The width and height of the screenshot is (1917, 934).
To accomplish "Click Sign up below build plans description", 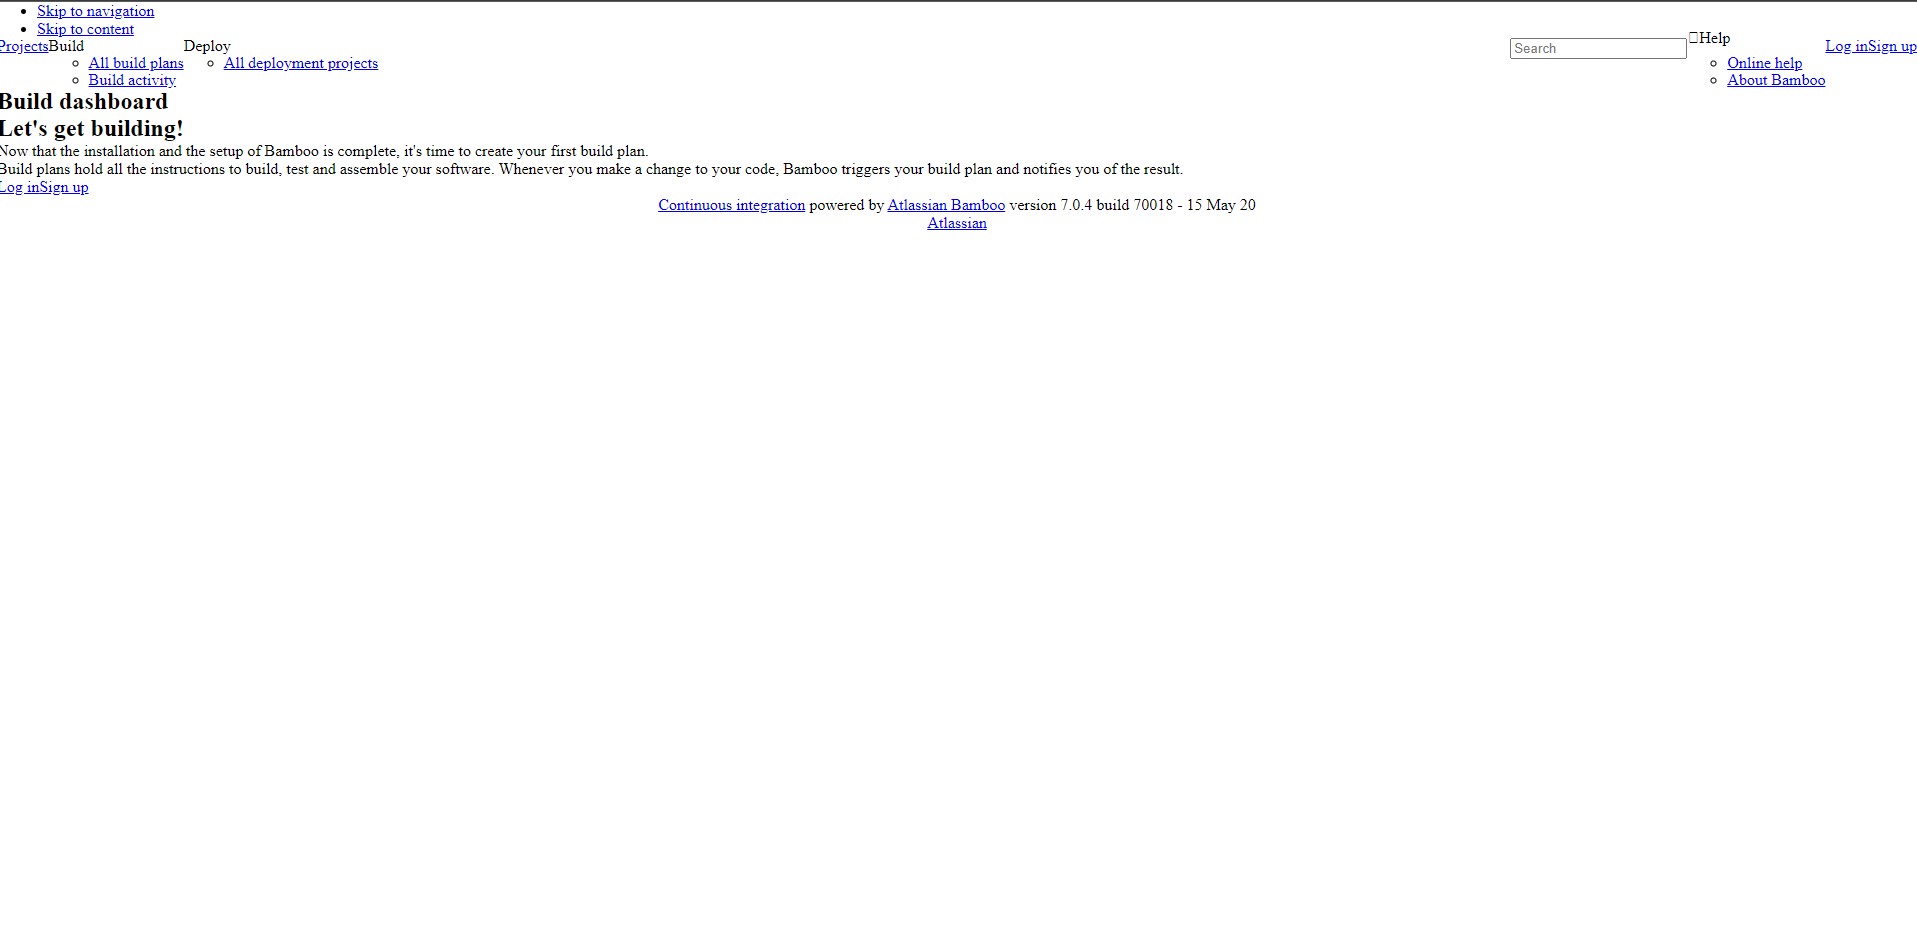I will (64, 187).
